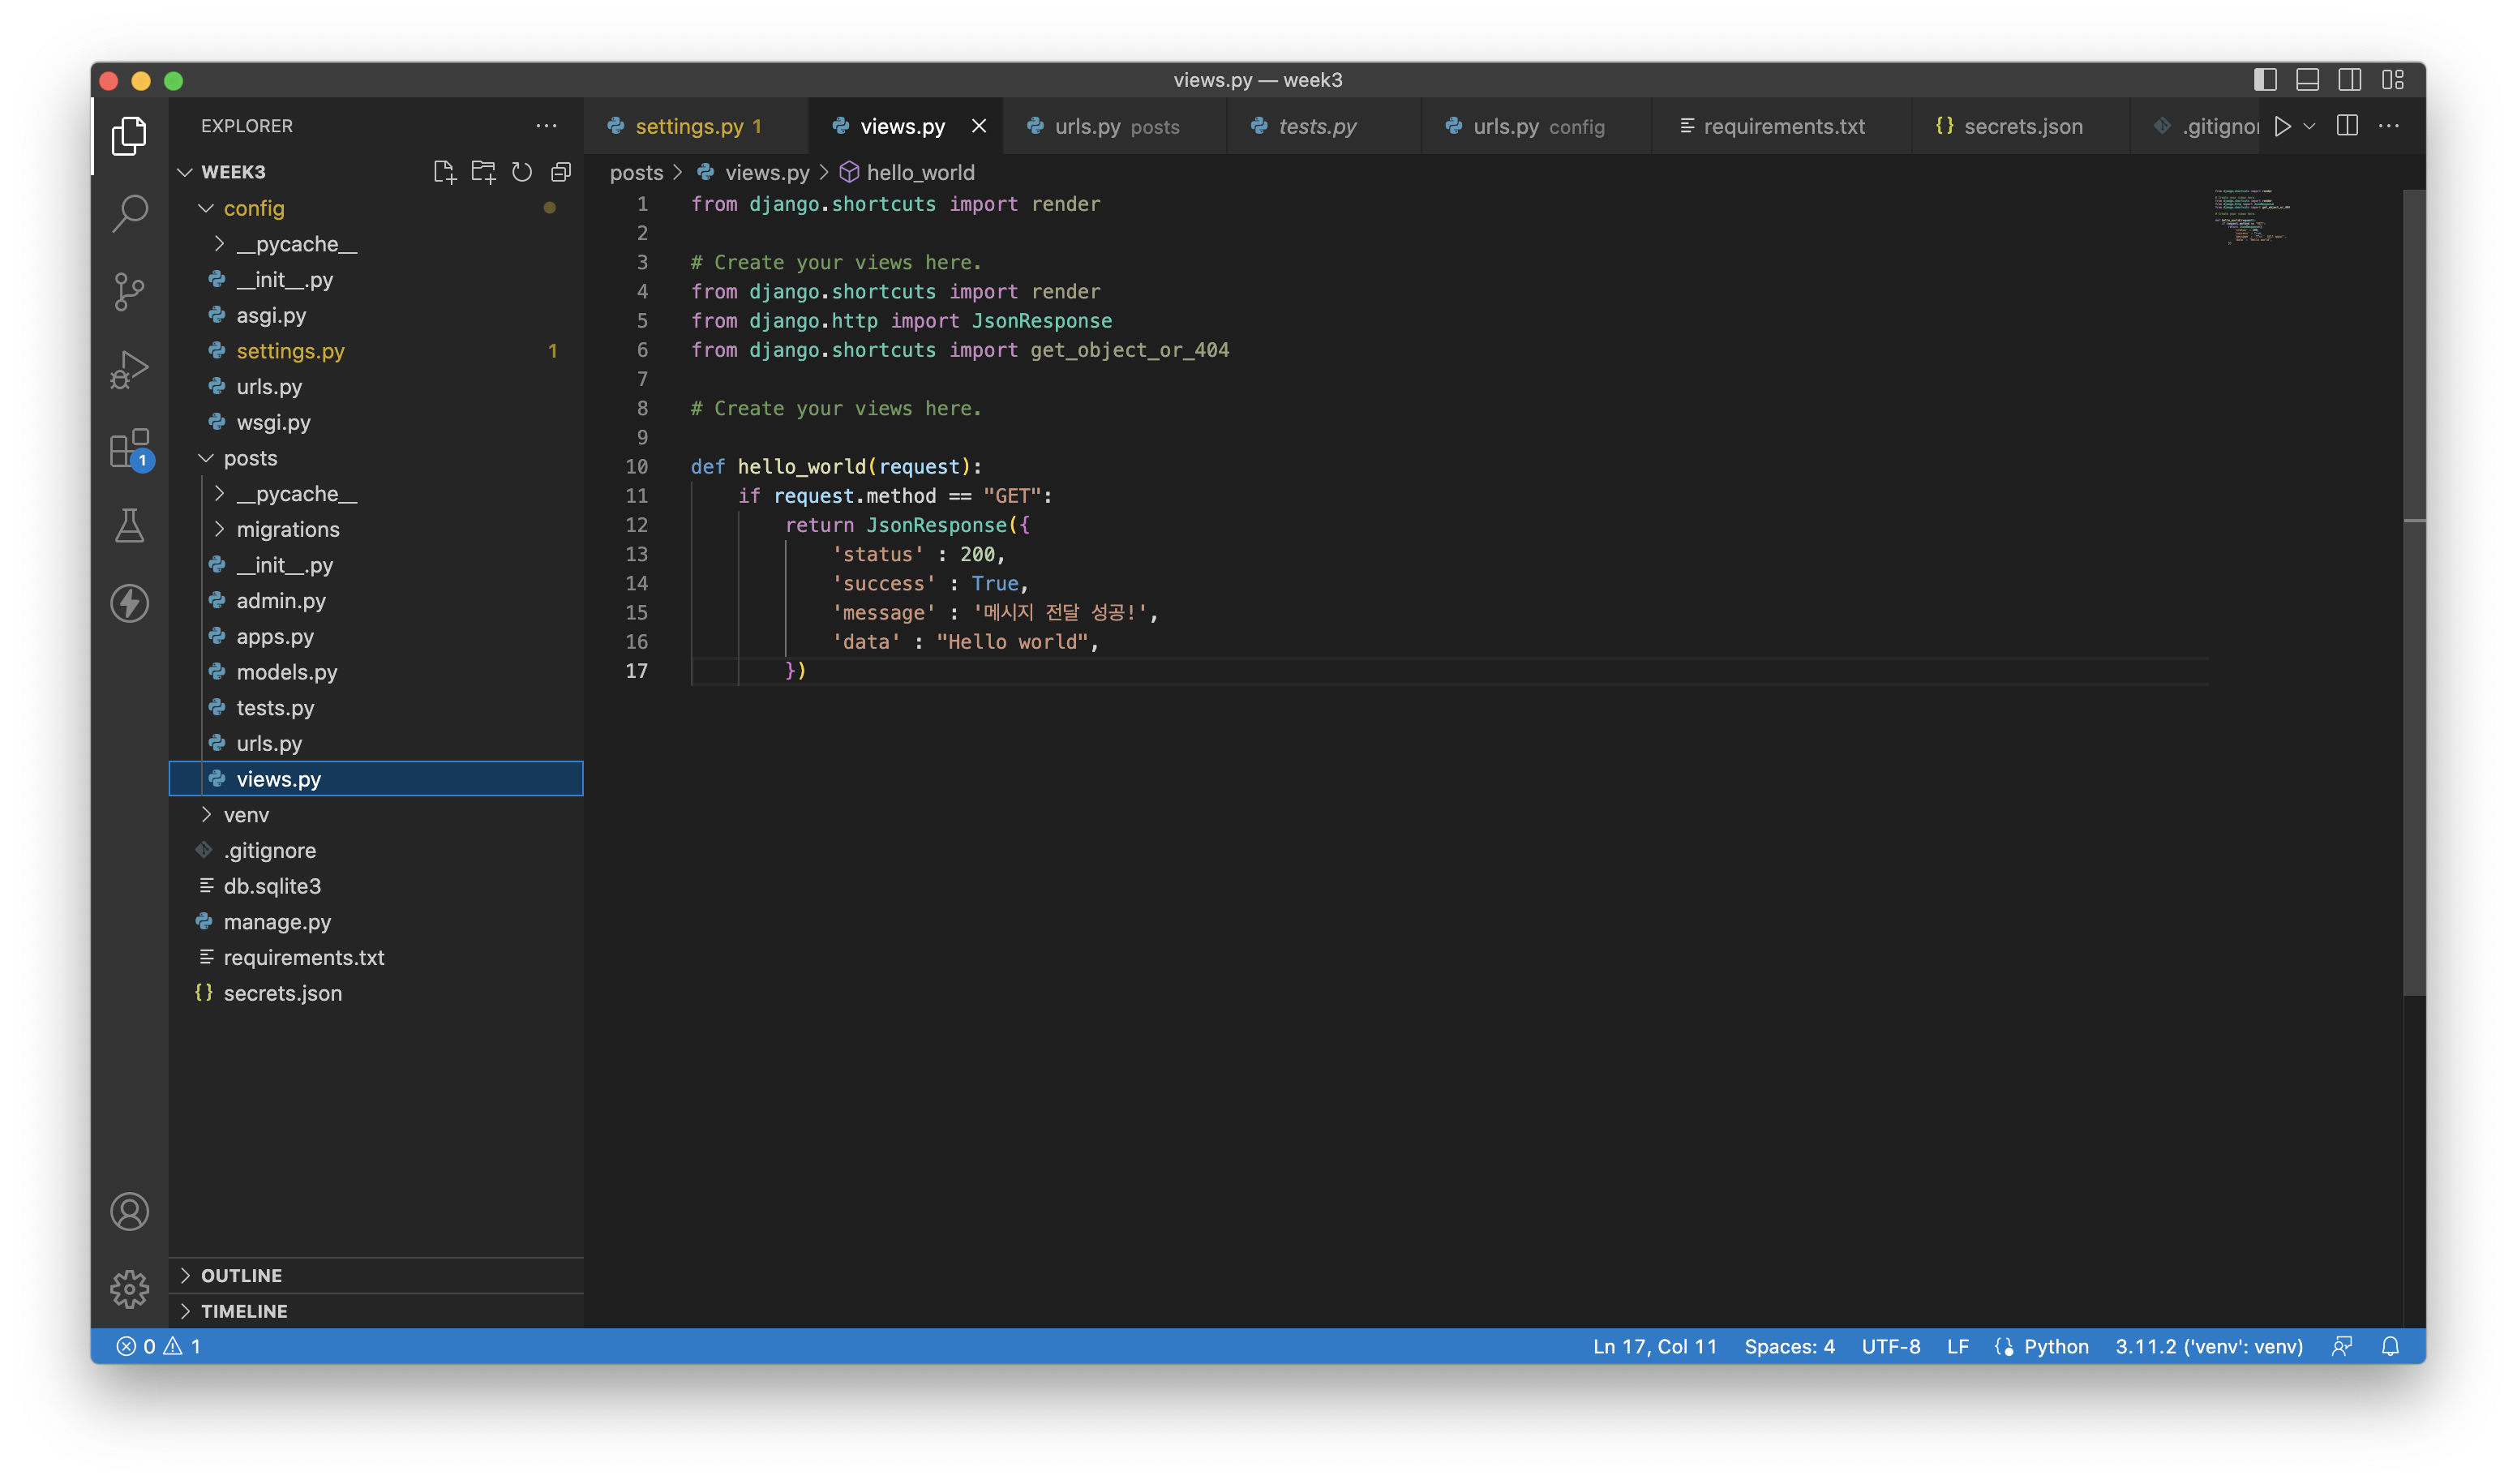
Task: Run the Python file with play icon
Action: tap(2282, 126)
